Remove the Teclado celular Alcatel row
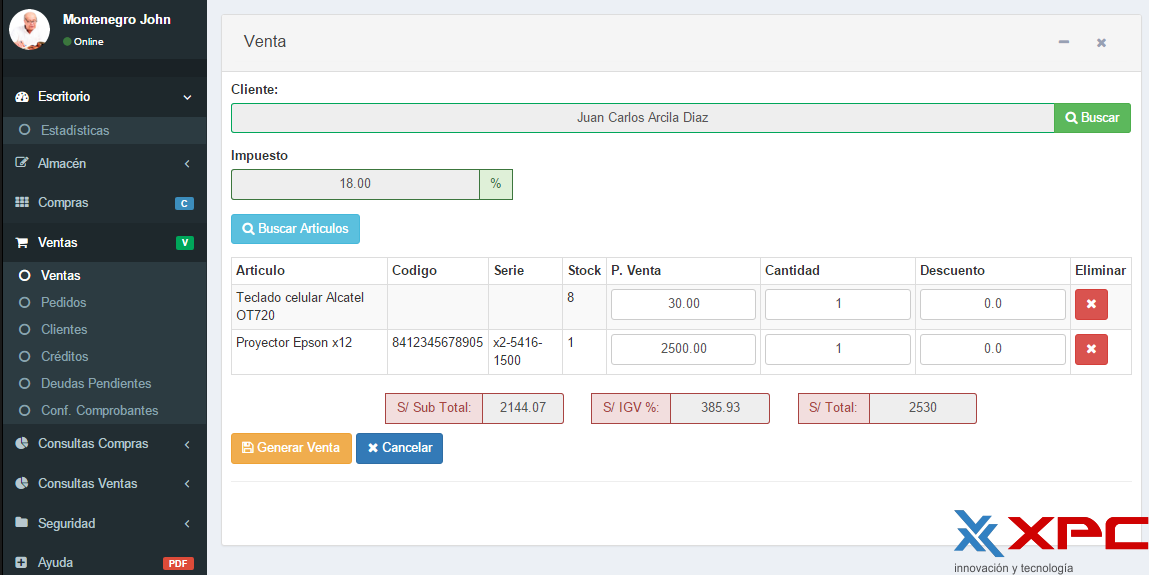 pyautogui.click(x=1091, y=304)
